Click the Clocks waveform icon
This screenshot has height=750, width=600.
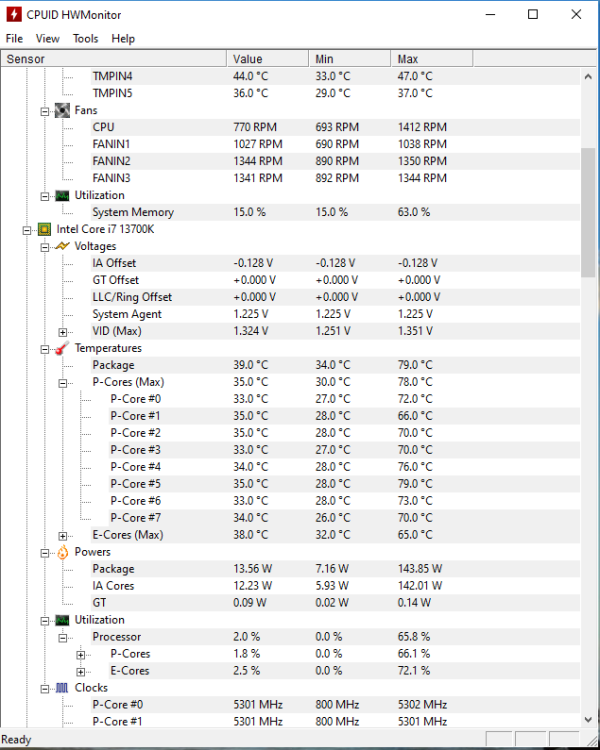point(62,688)
